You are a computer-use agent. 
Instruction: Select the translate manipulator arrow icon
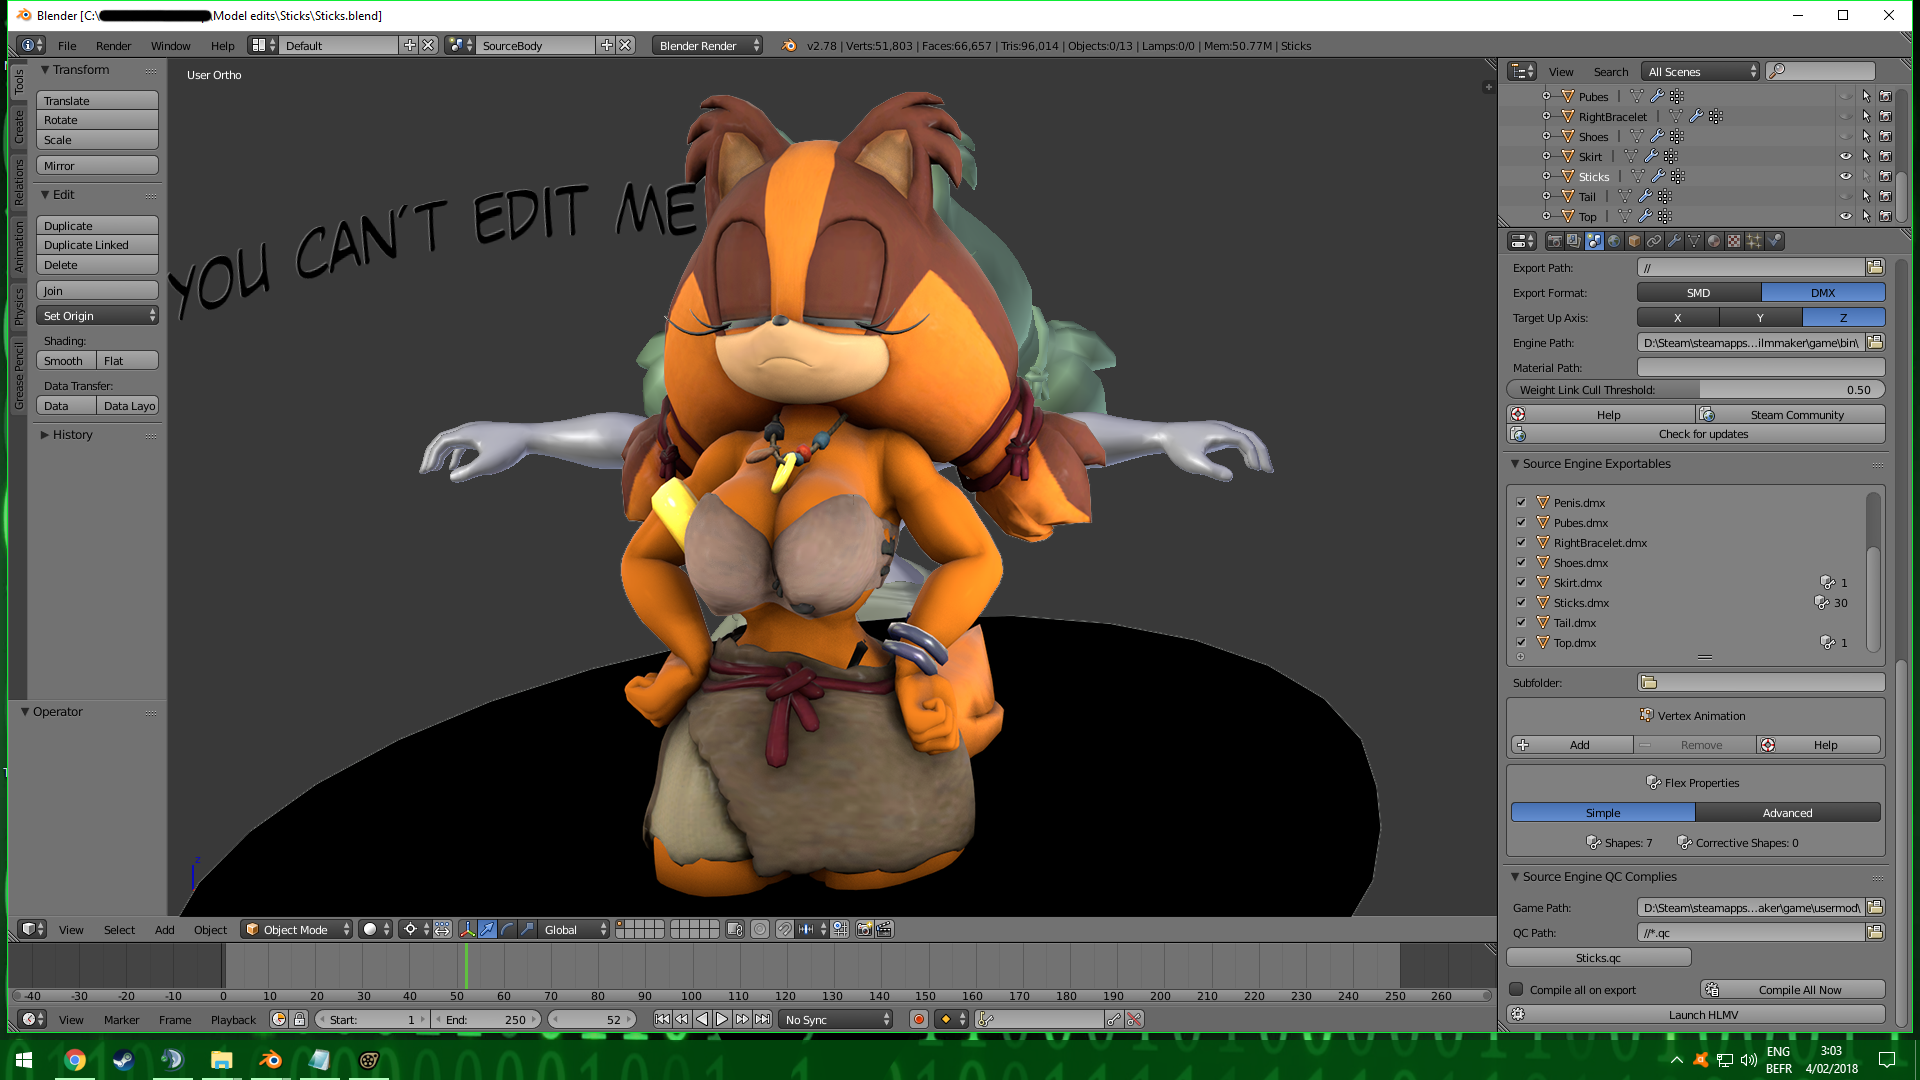tap(487, 930)
